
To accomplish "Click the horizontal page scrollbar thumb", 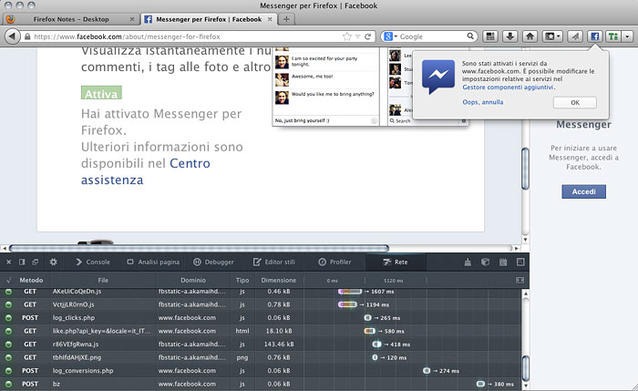I will tap(199, 248).
